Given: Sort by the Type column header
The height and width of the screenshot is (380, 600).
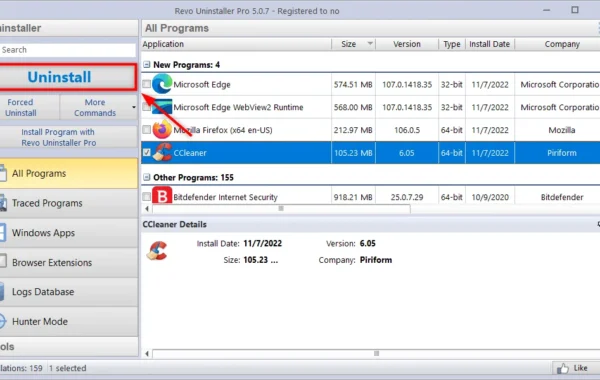Looking at the screenshot, I should (452, 44).
